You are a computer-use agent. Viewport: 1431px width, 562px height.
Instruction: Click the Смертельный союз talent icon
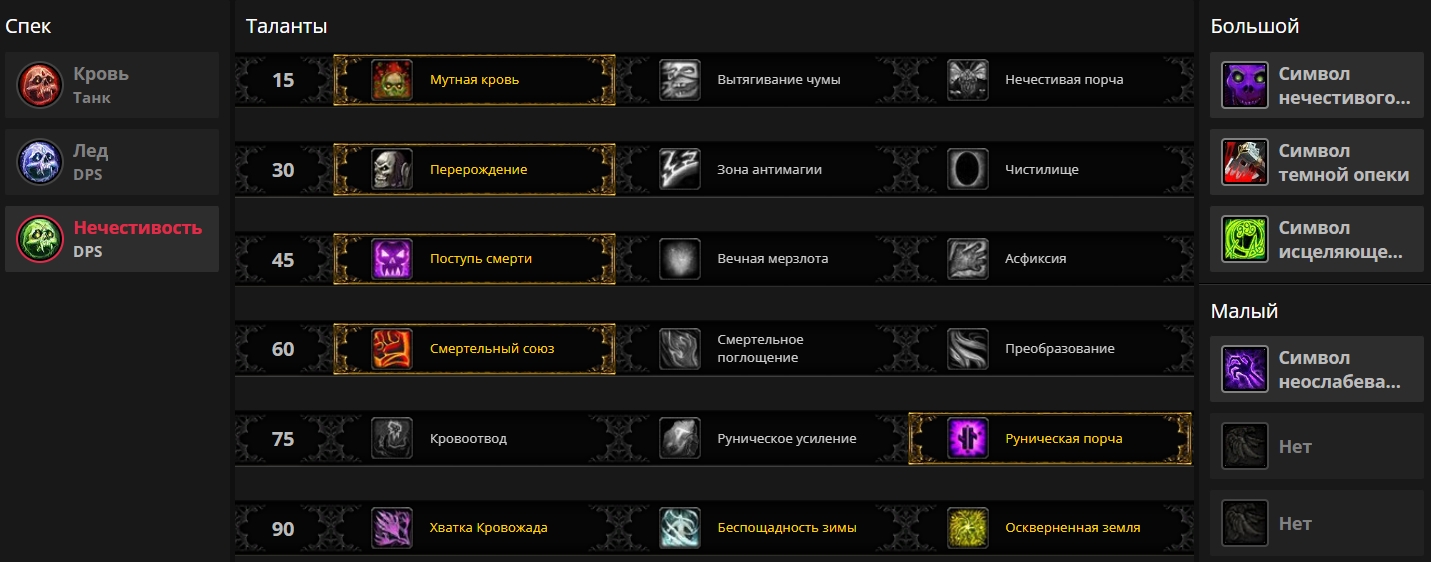tap(392, 349)
